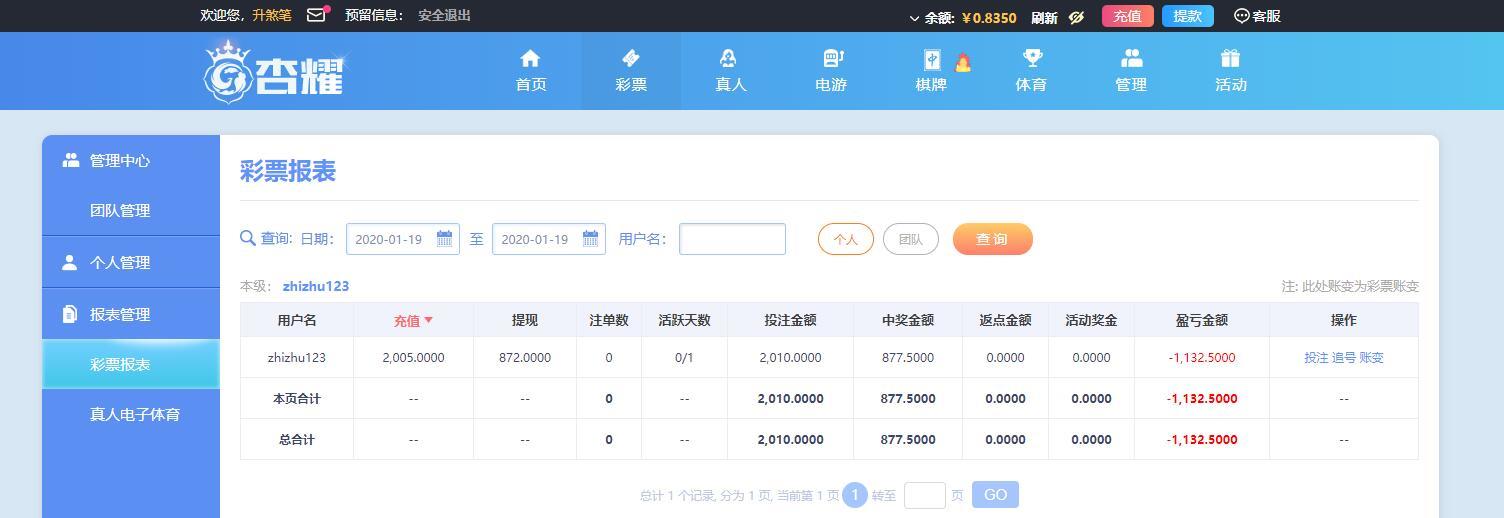The width and height of the screenshot is (1504, 518).
Task: Focus the 用户名 username input
Action: pos(732,239)
